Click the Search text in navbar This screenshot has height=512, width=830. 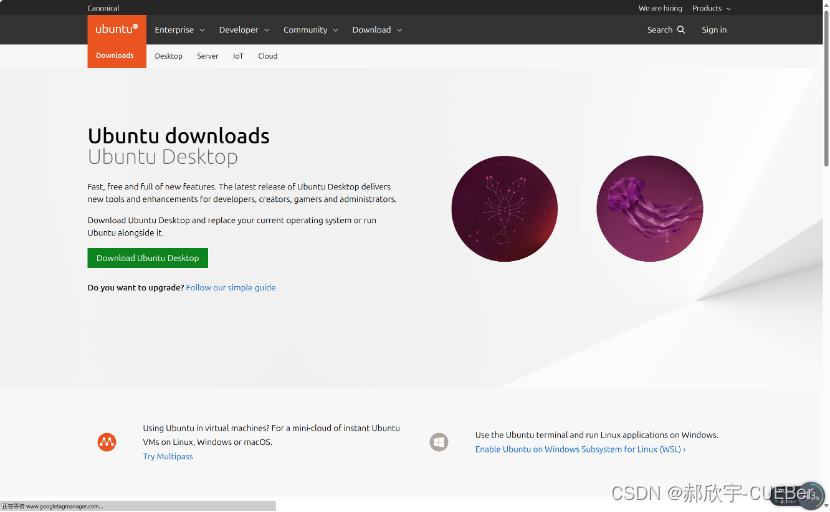point(660,30)
